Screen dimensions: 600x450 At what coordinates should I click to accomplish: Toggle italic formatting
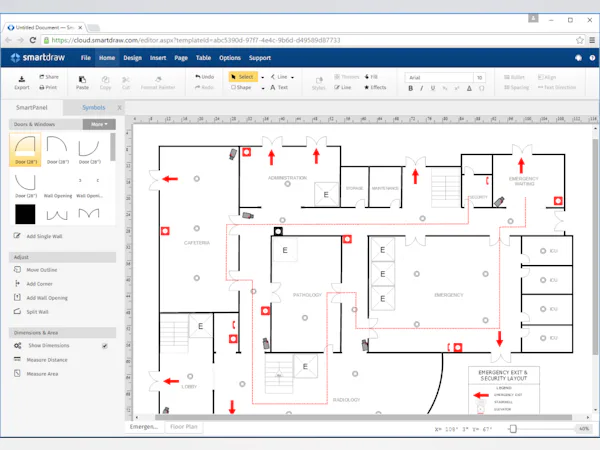click(422, 88)
